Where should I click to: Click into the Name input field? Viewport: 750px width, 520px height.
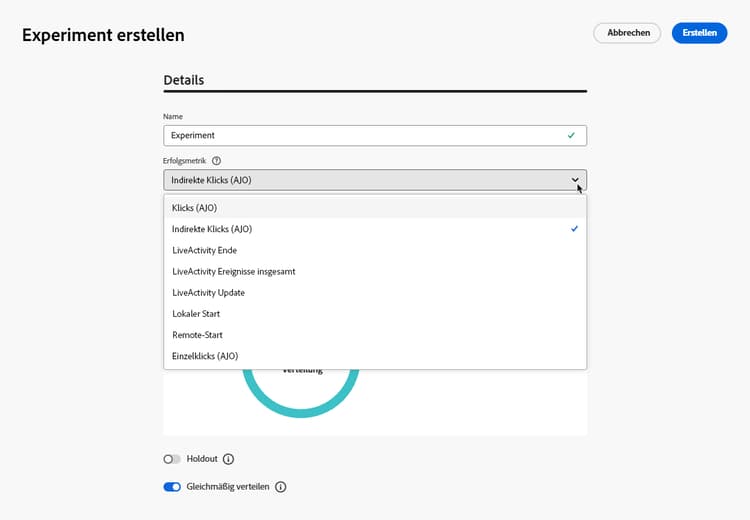click(x=360, y=135)
